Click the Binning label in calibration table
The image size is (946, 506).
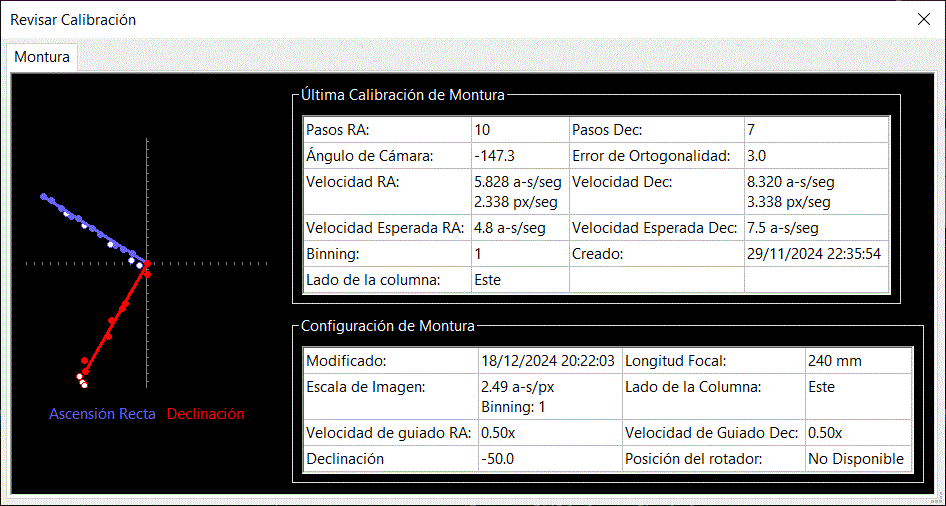point(332,254)
